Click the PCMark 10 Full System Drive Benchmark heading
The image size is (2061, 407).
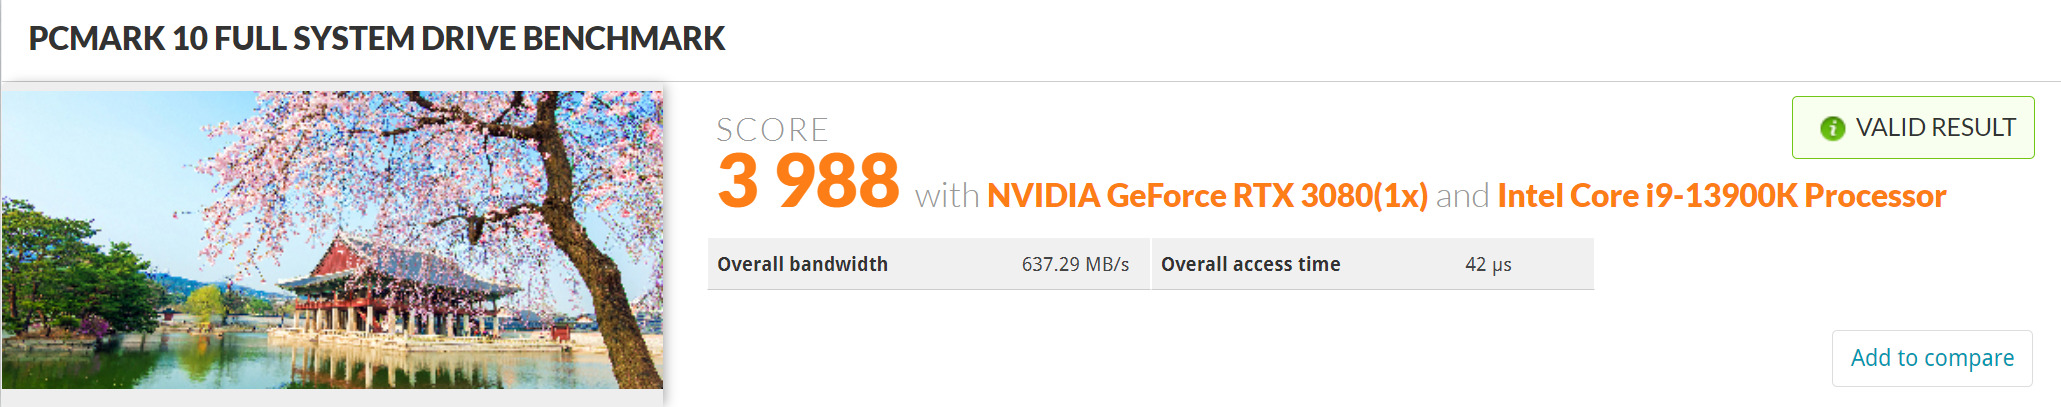[x=377, y=39]
